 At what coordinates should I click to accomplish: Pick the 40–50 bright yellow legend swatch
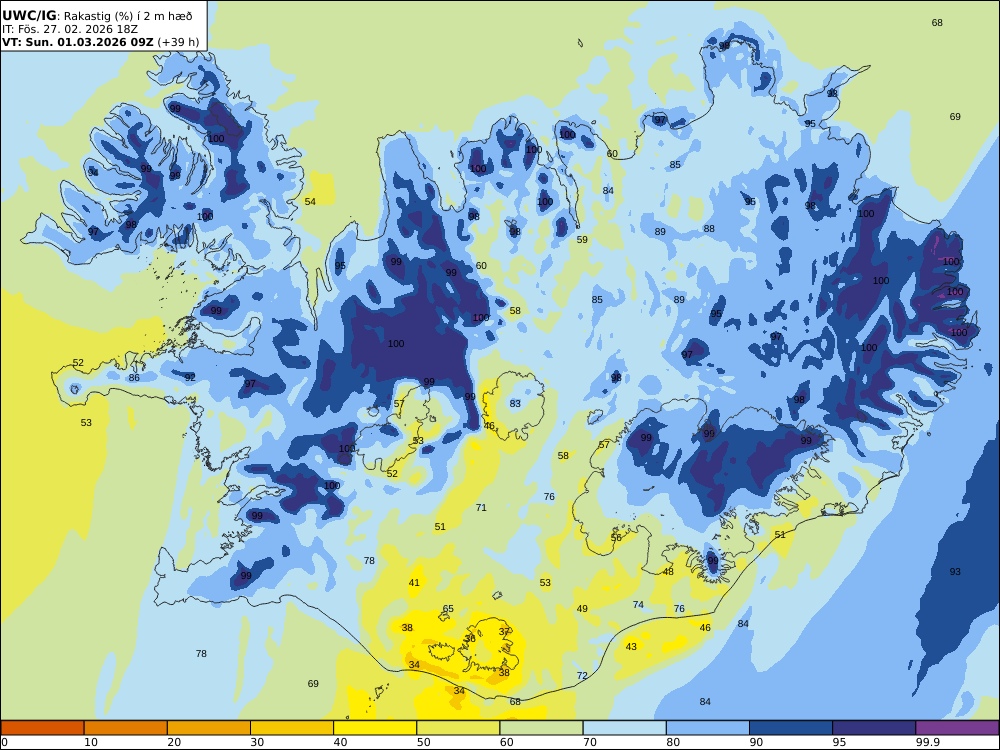[375, 728]
